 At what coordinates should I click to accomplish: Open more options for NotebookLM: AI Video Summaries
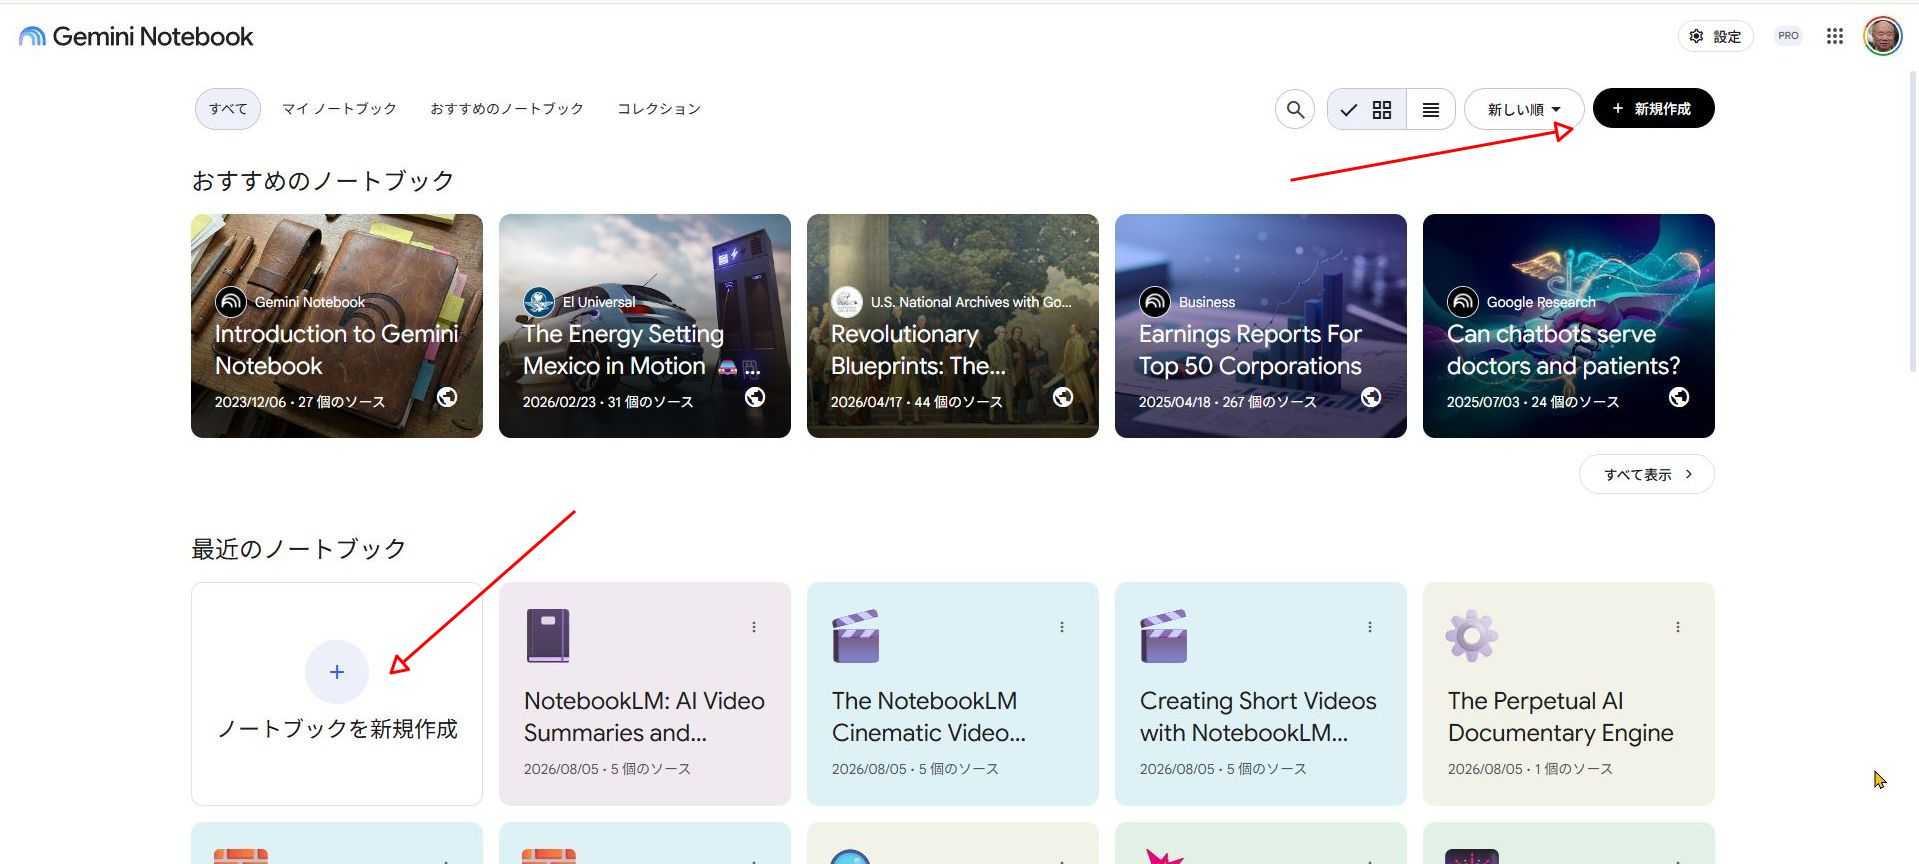coord(754,627)
